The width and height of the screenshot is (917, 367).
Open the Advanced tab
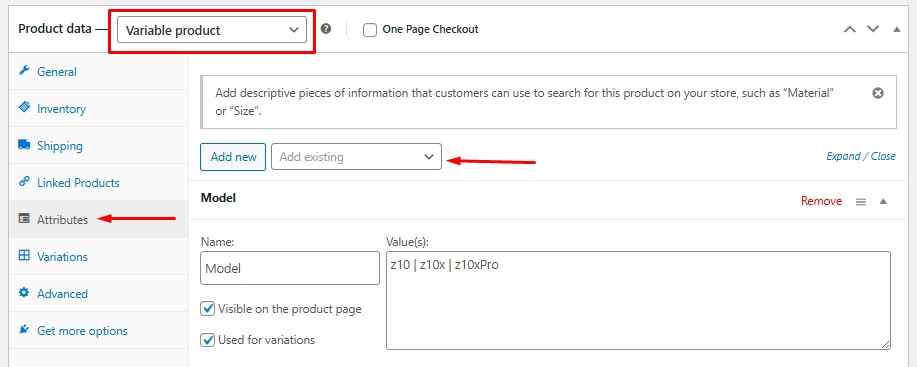[98, 293]
